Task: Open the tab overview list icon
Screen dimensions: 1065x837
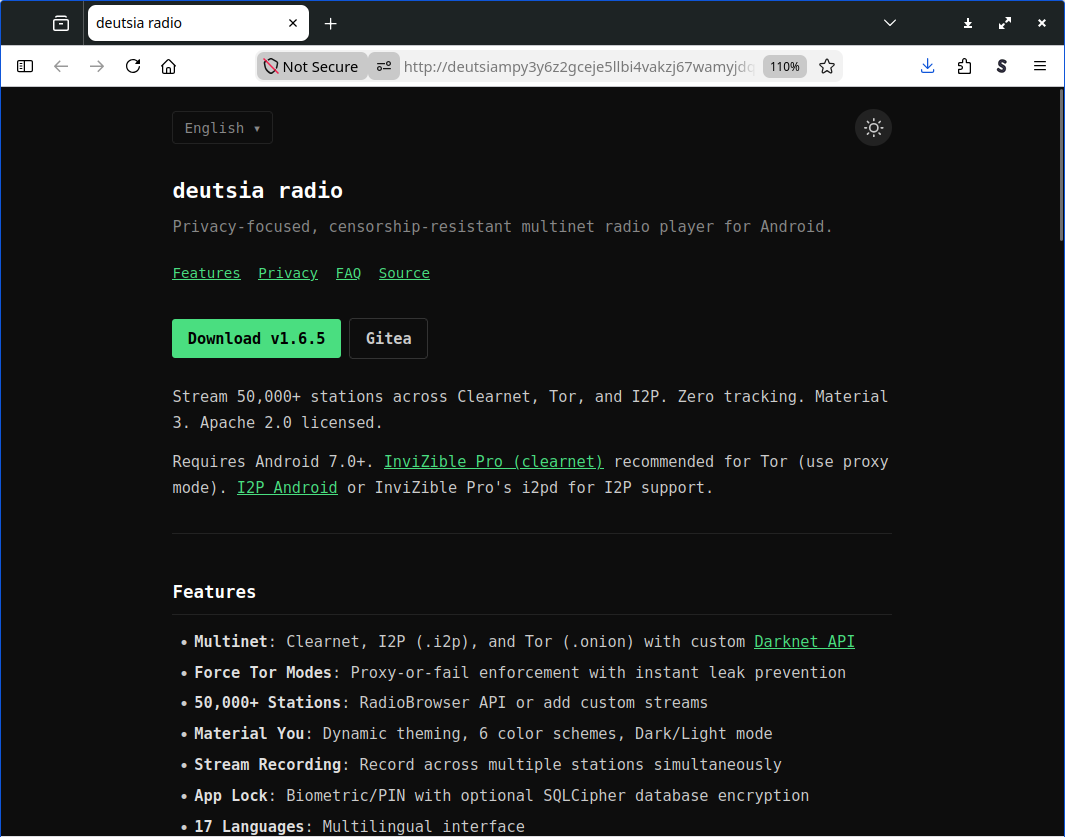Action: (61, 24)
